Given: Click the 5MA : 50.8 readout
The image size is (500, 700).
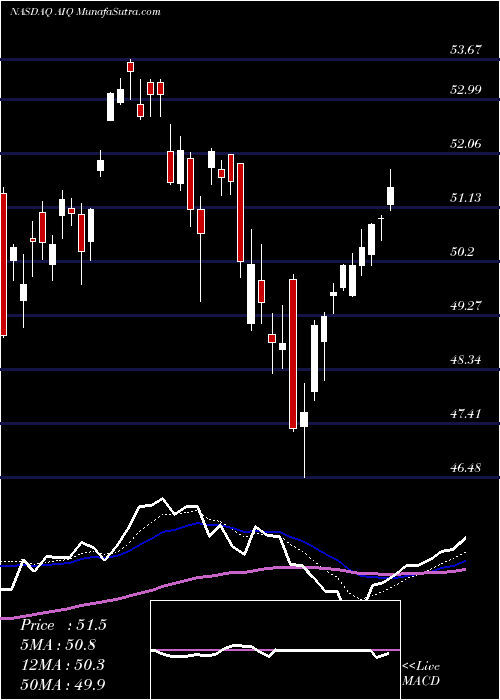Looking at the screenshot, I should pyautogui.click(x=58, y=645).
